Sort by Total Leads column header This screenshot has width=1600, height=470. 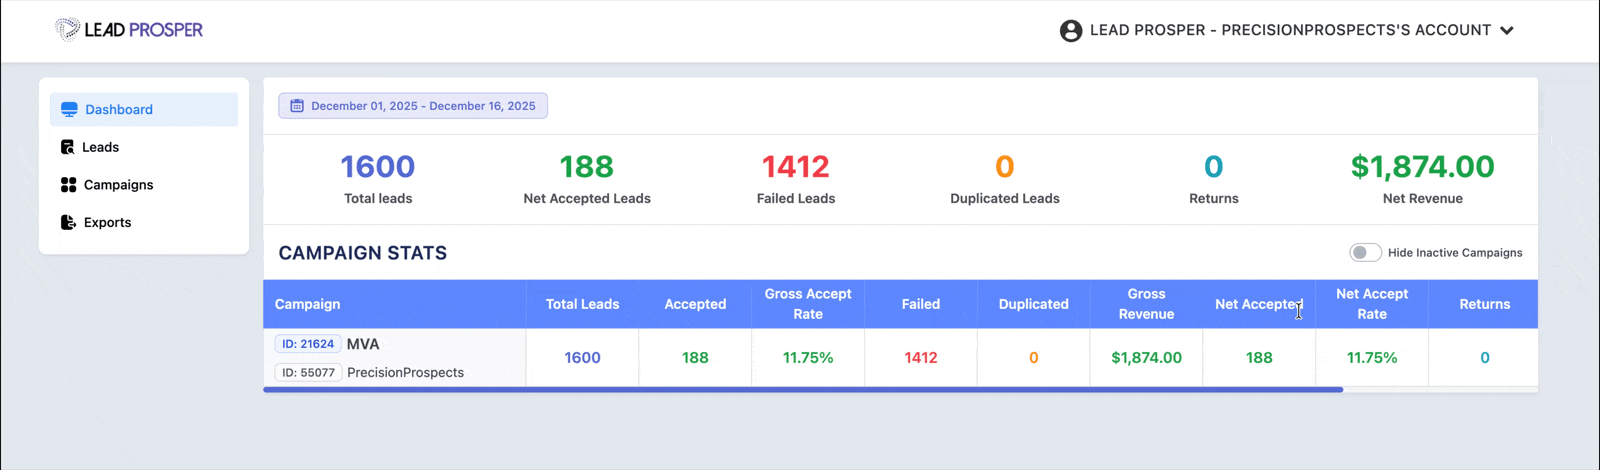[x=582, y=304]
